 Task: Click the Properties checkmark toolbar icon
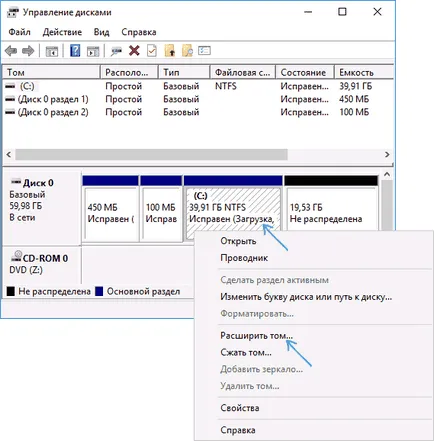coord(152,51)
